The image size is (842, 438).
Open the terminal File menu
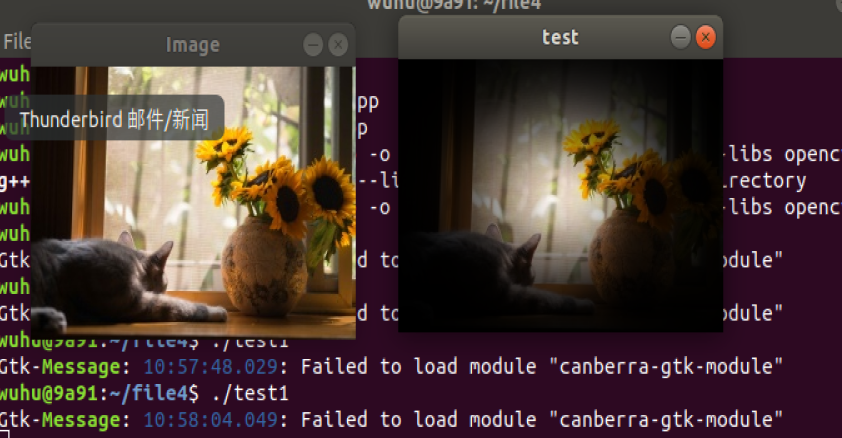click(x=16, y=41)
